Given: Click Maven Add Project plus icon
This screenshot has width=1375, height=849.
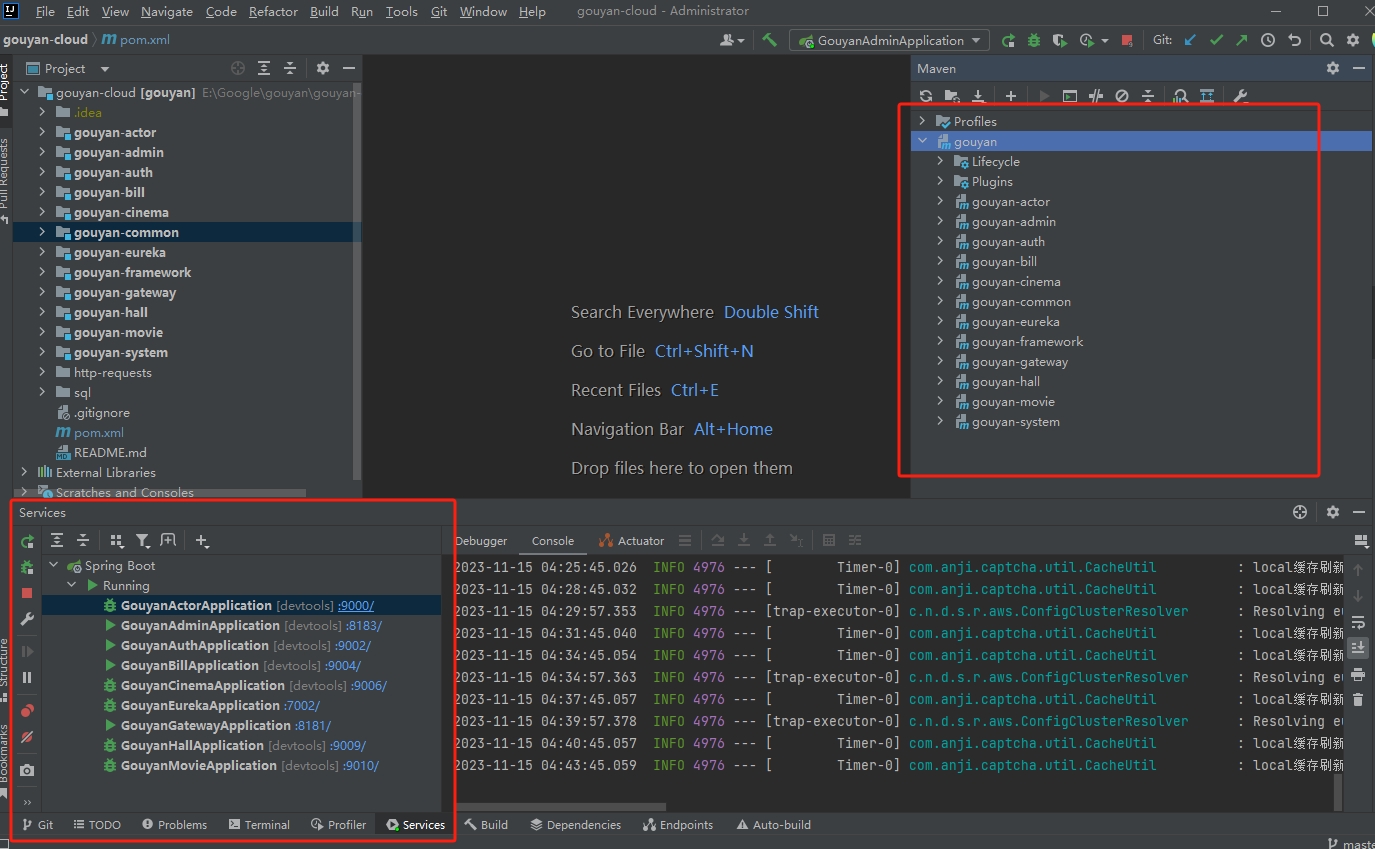Looking at the screenshot, I should [1011, 96].
